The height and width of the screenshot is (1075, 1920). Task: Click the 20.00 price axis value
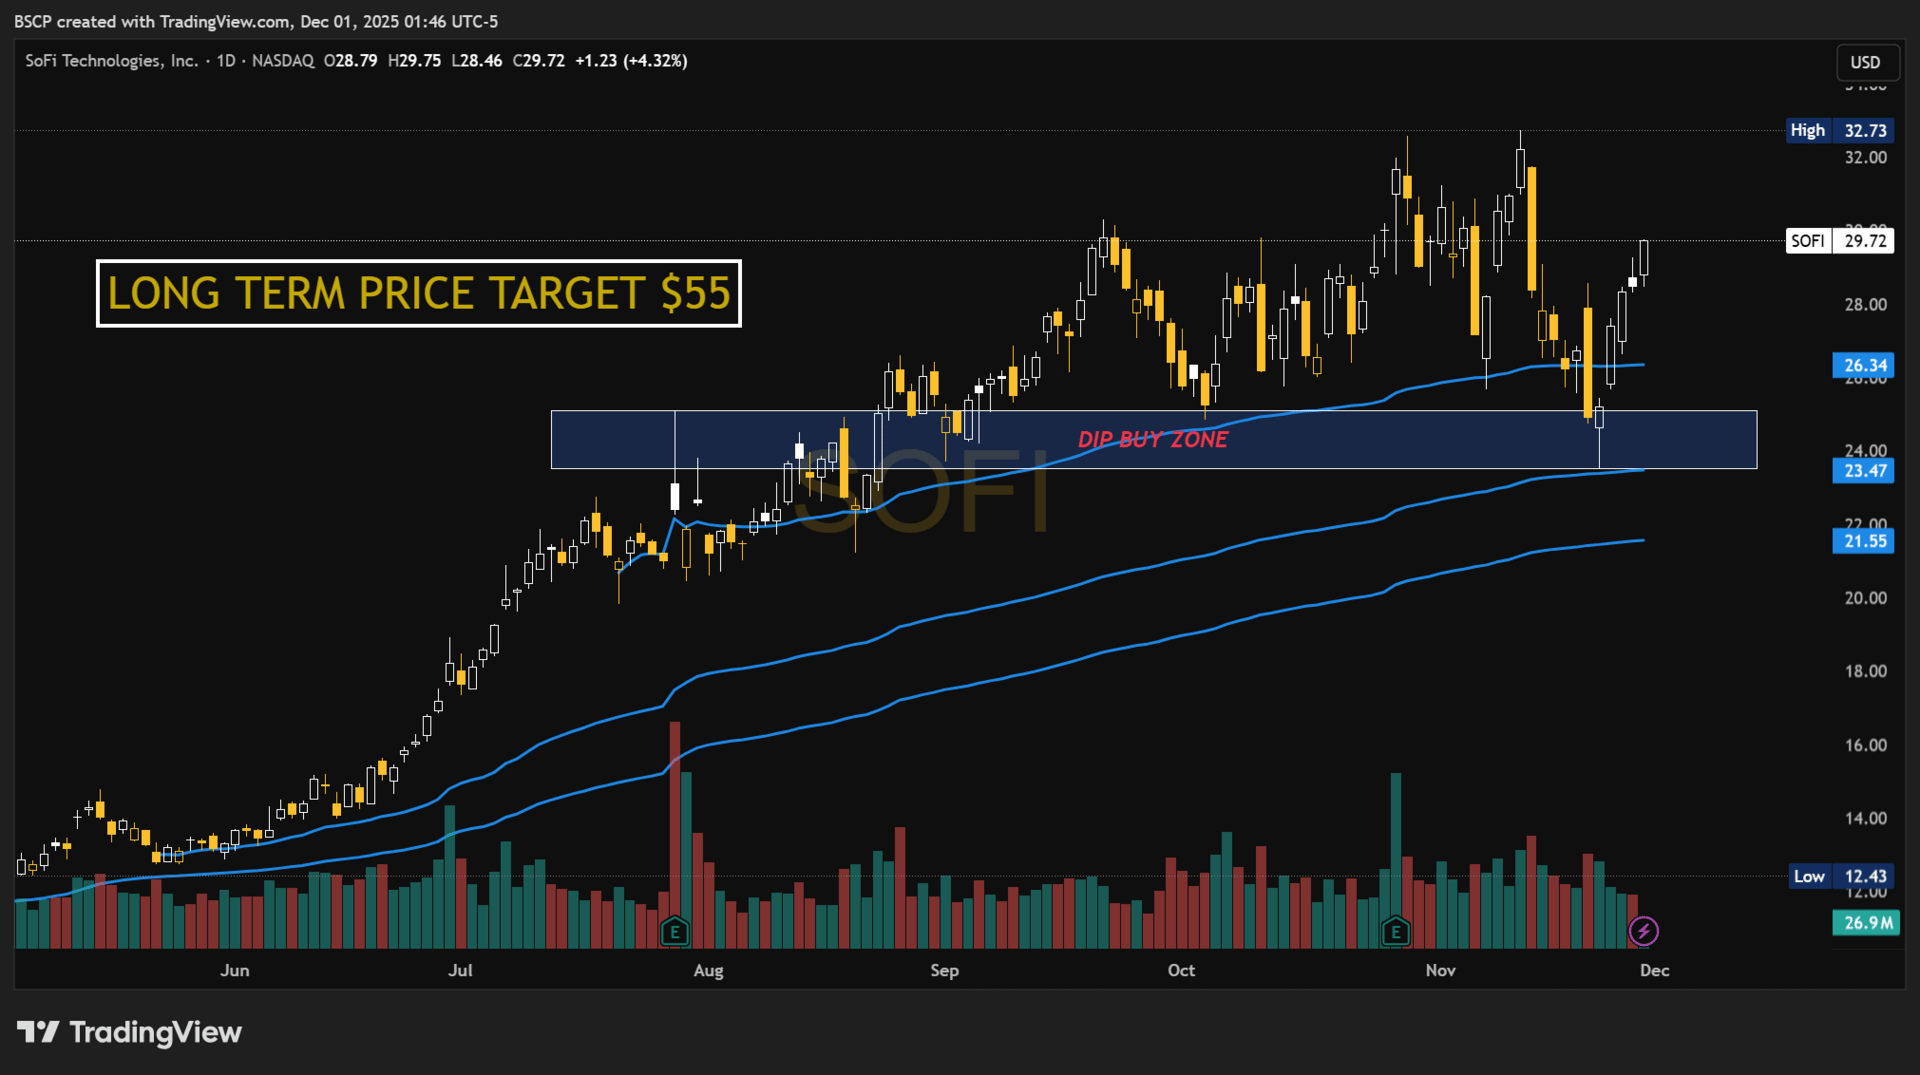coord(1866,598)
